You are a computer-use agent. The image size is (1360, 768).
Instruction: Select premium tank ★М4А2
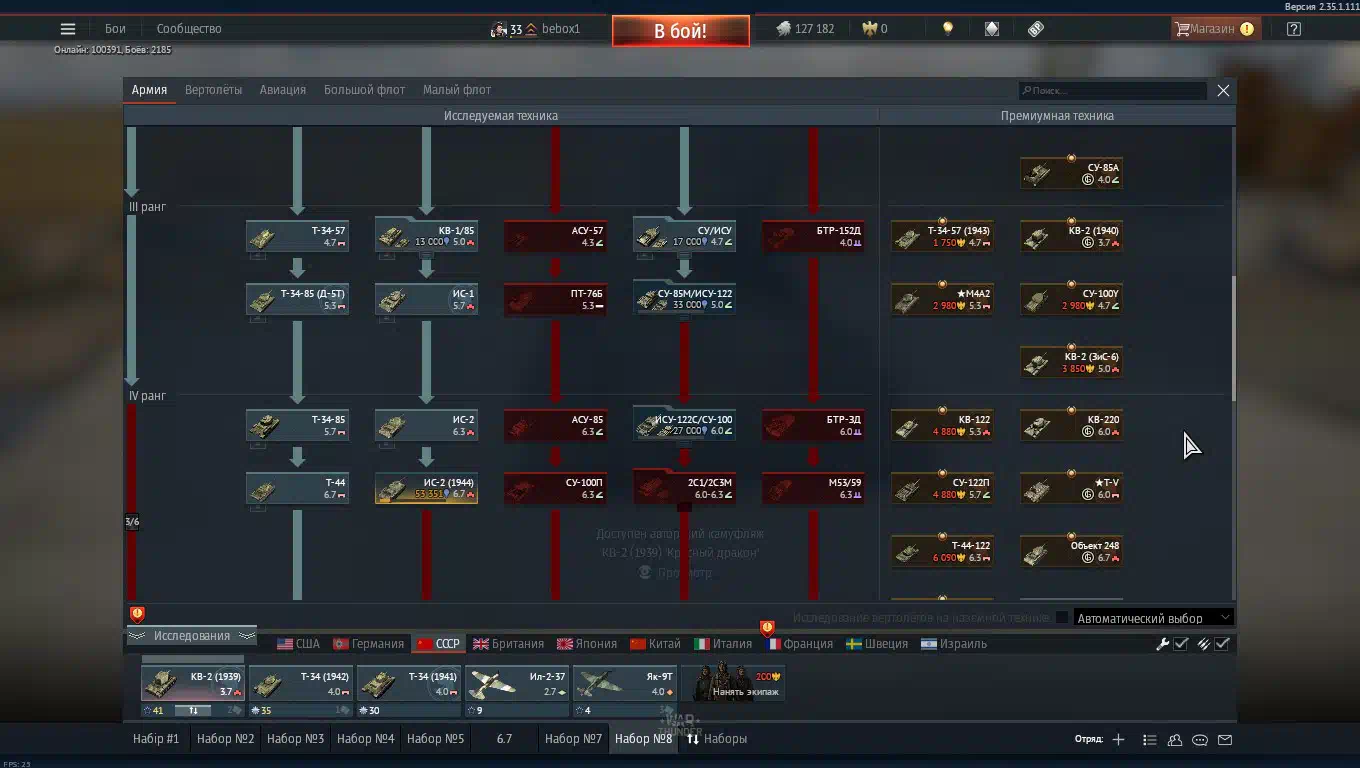click(942, 299)
